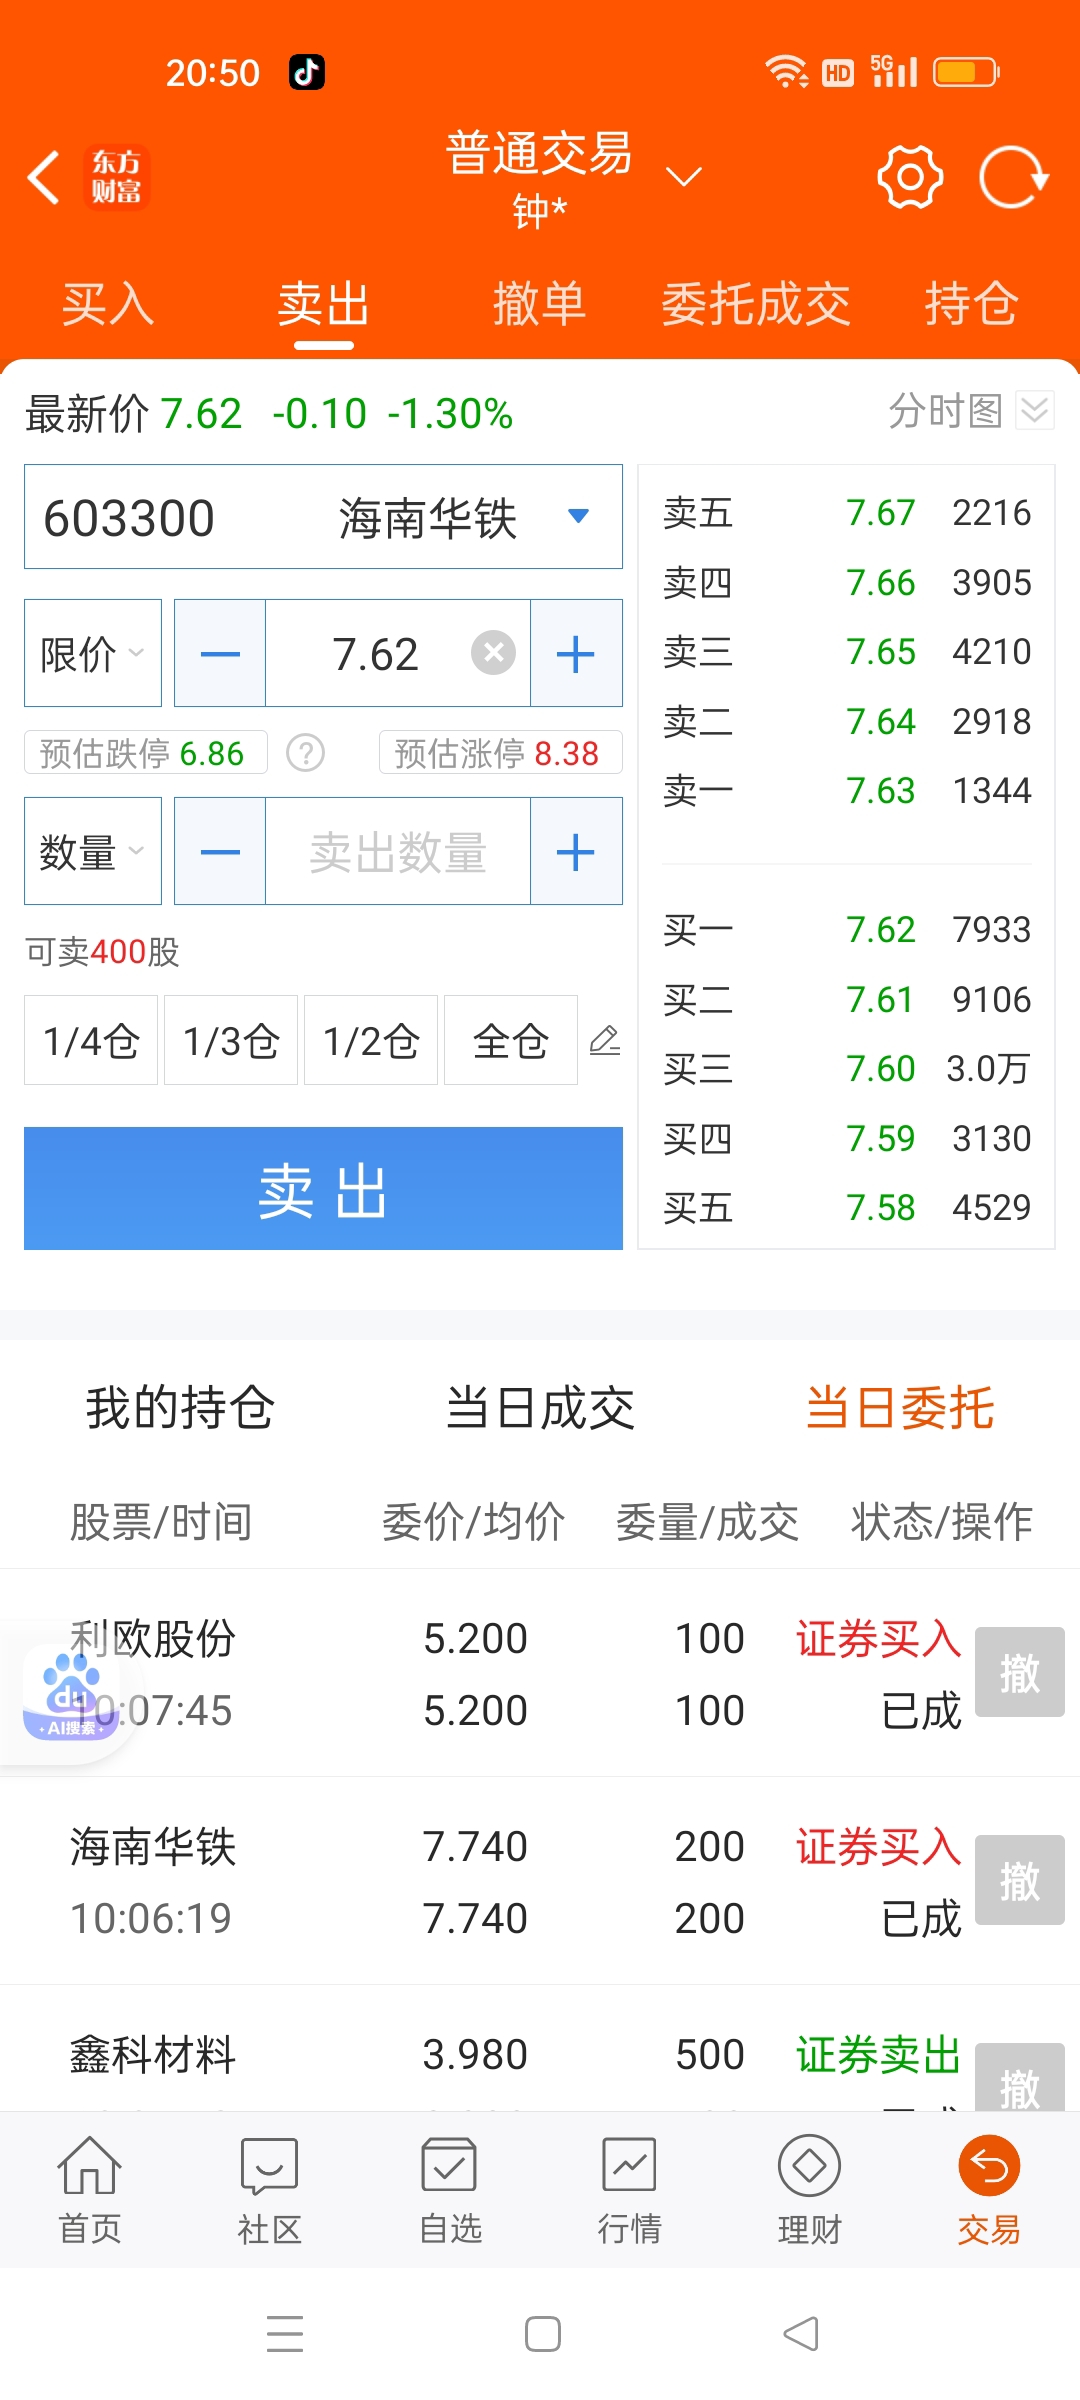Select 预估涨停 8.38 price
The width and height of the screenshot is (1080, 2400).
(500, 752)
